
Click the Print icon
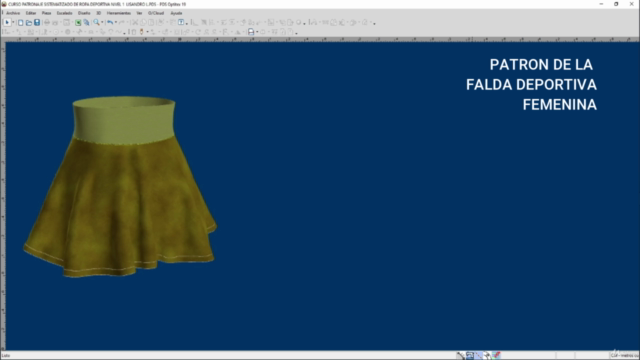[x=47, y=22]
